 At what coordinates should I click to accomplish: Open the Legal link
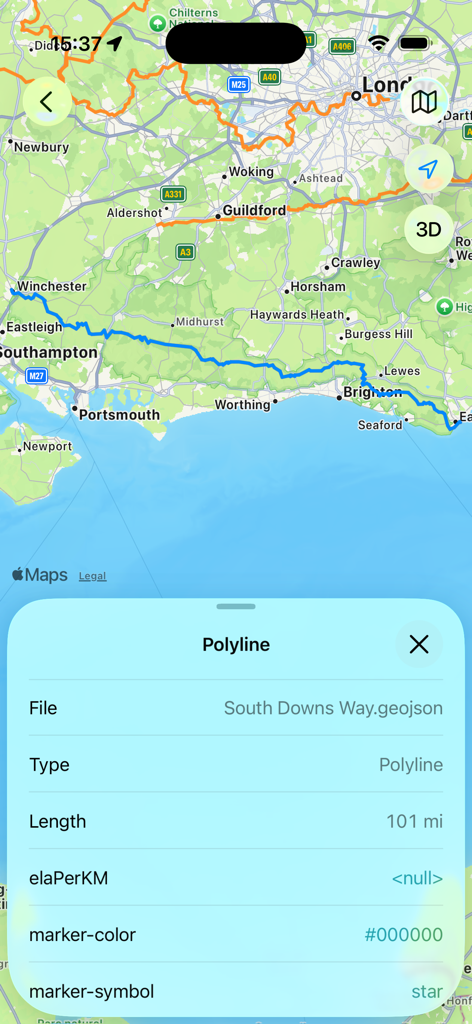[93, 577]
